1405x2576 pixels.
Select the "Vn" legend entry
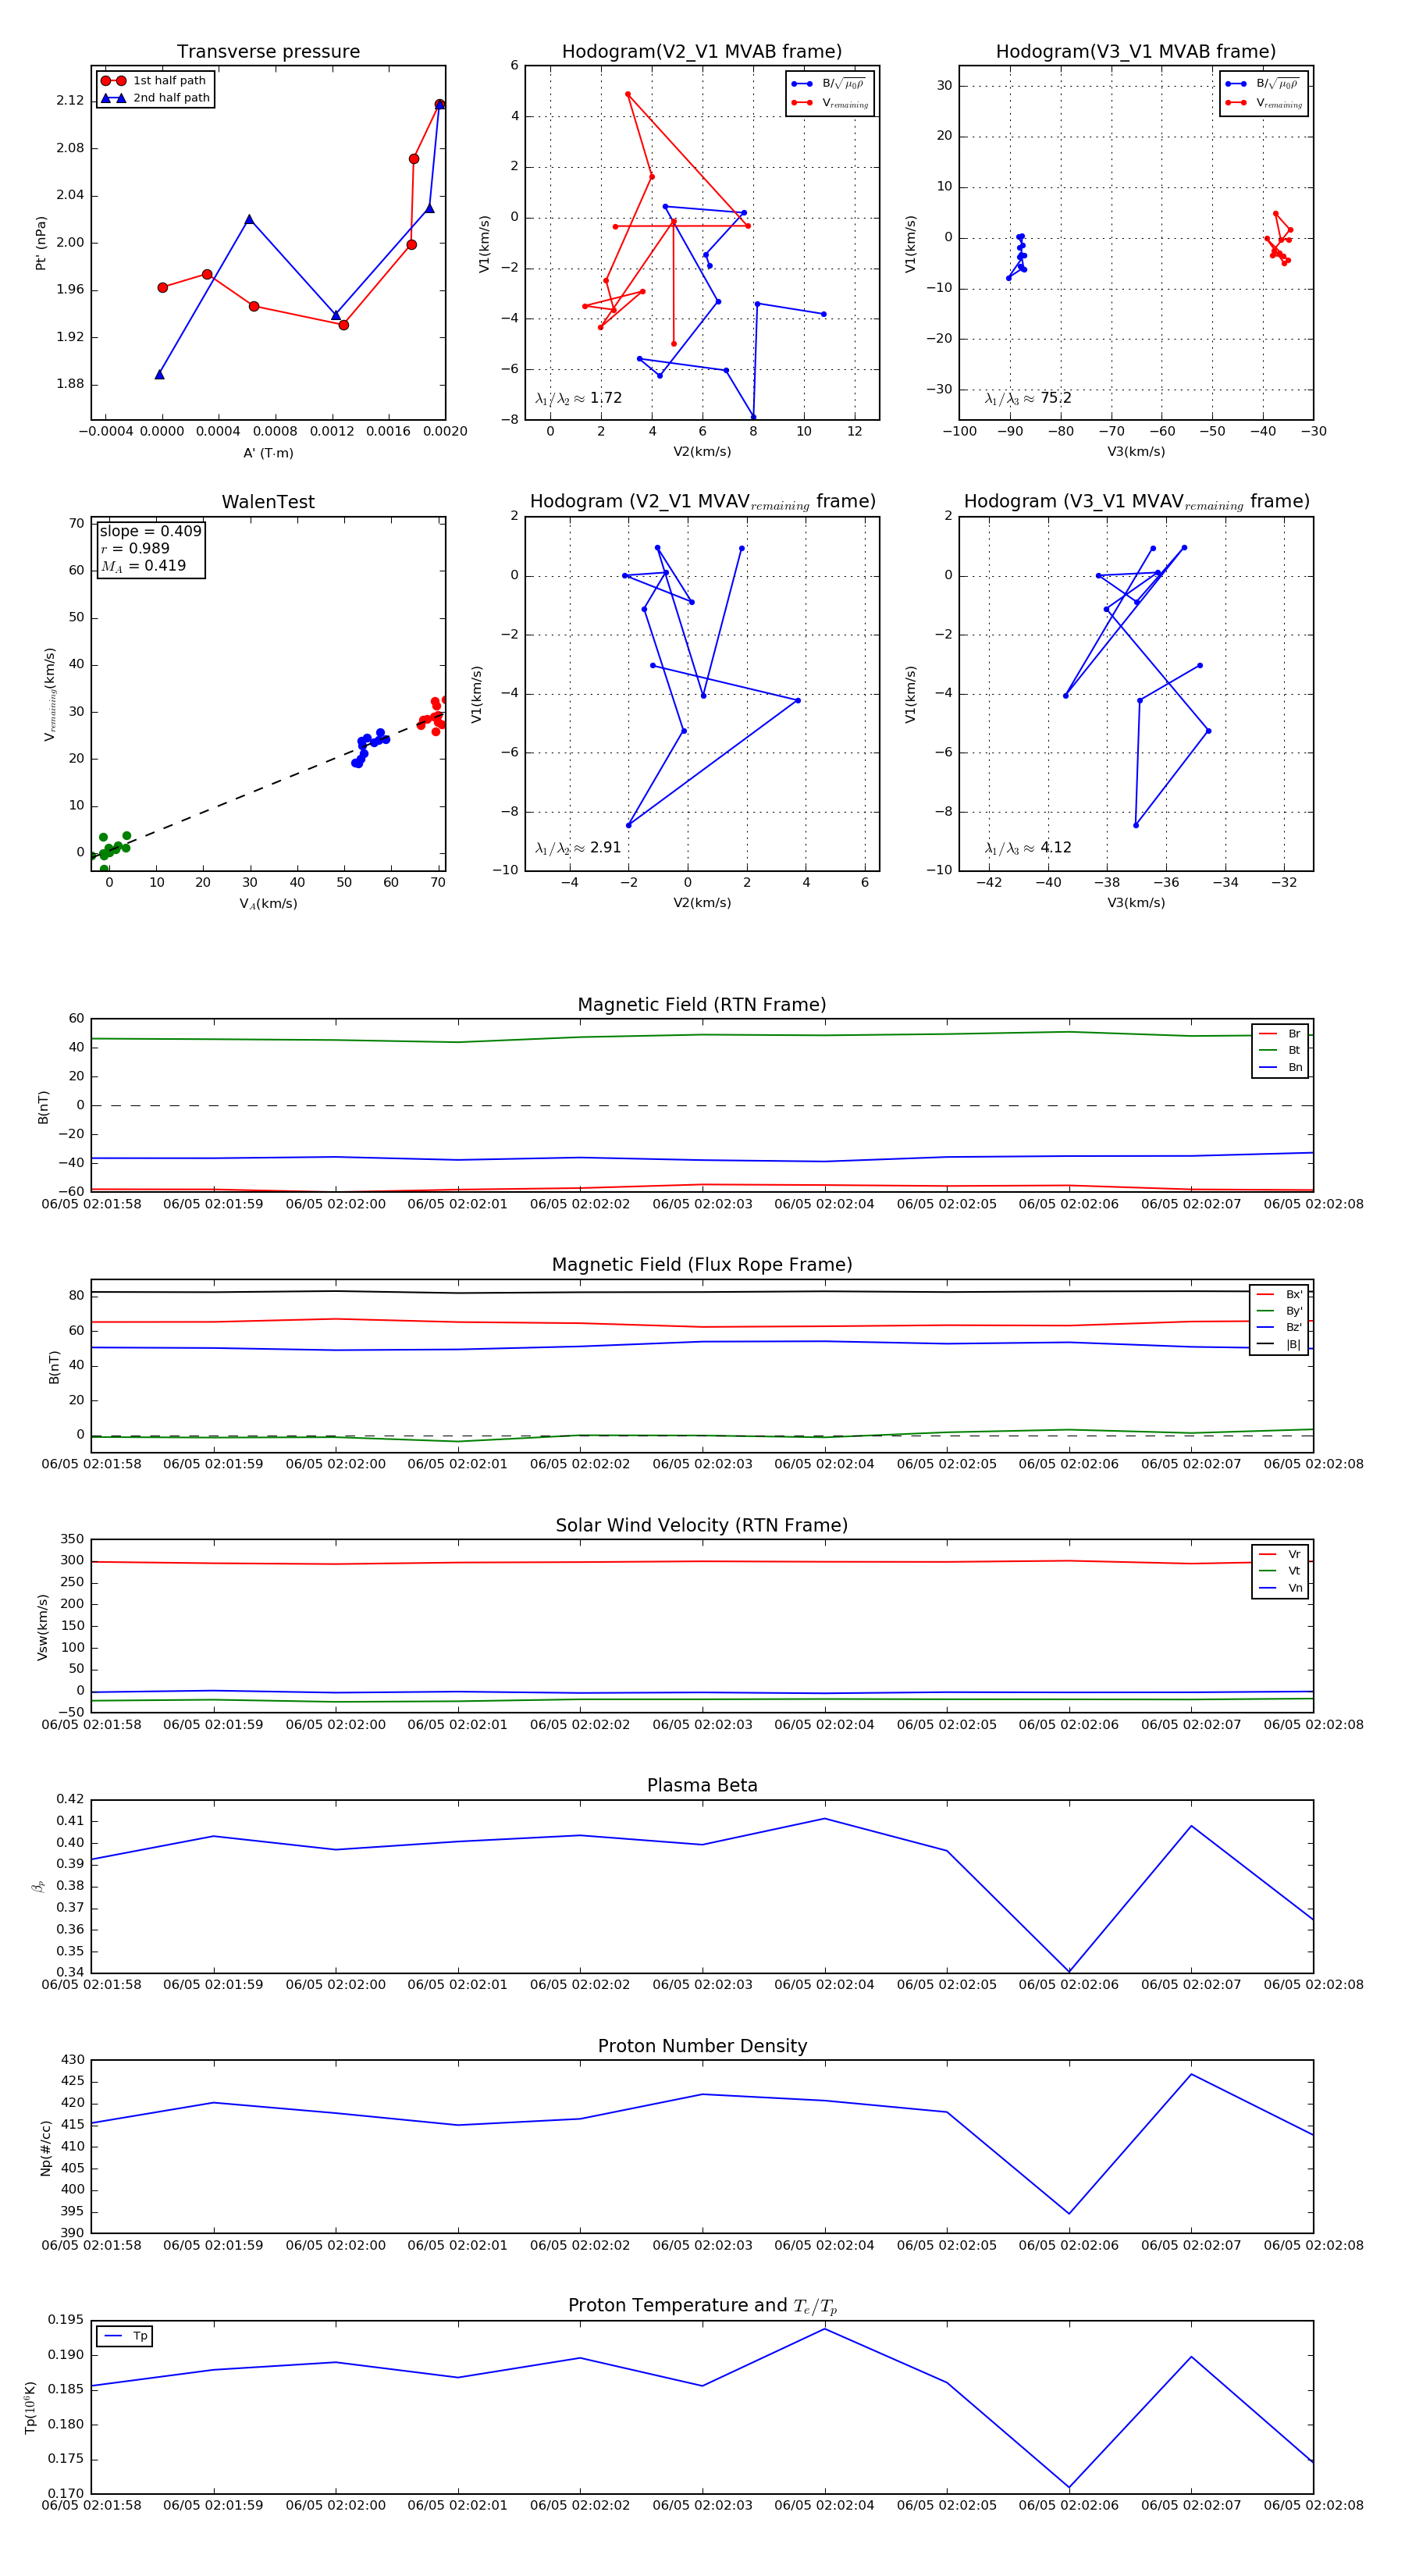click(1280, 1588)
